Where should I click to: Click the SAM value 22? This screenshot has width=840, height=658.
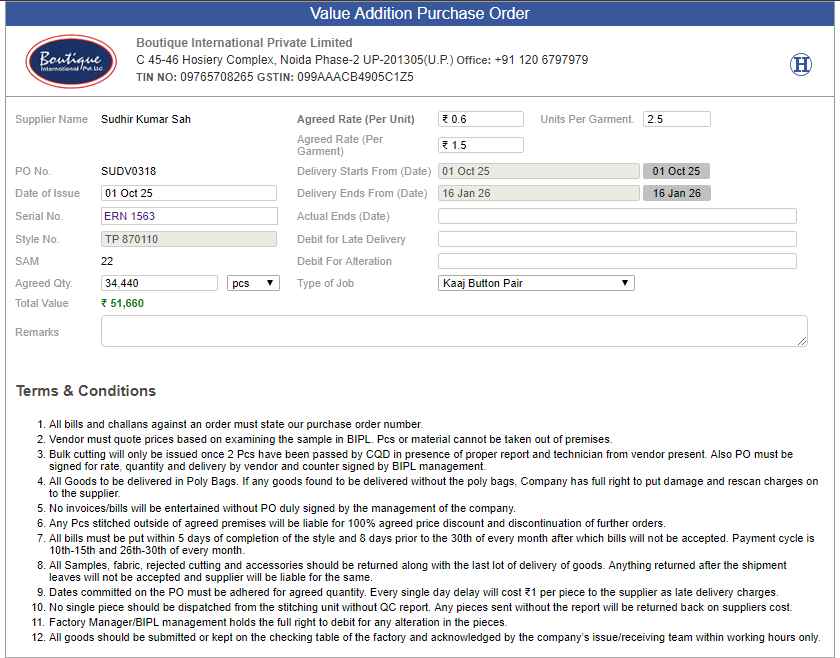107,261
